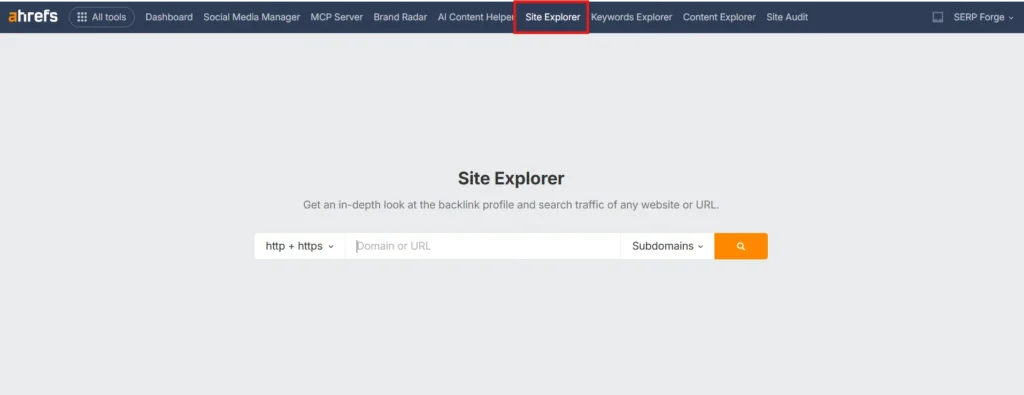1024x395 pixels.
Task: Open AI Content Helper
Action: (x=475, y=17)
